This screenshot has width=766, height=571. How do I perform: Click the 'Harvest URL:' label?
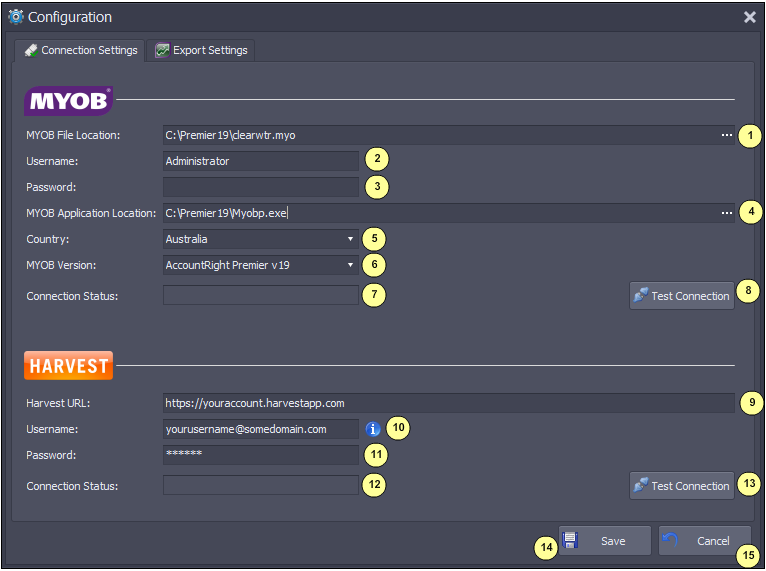58,403
